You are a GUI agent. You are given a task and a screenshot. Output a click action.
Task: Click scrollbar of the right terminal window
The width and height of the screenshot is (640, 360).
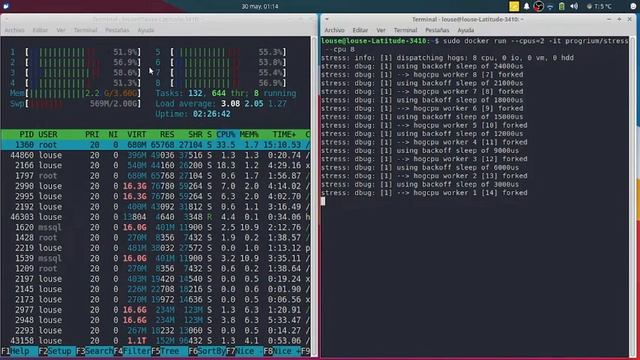(632, 196)
